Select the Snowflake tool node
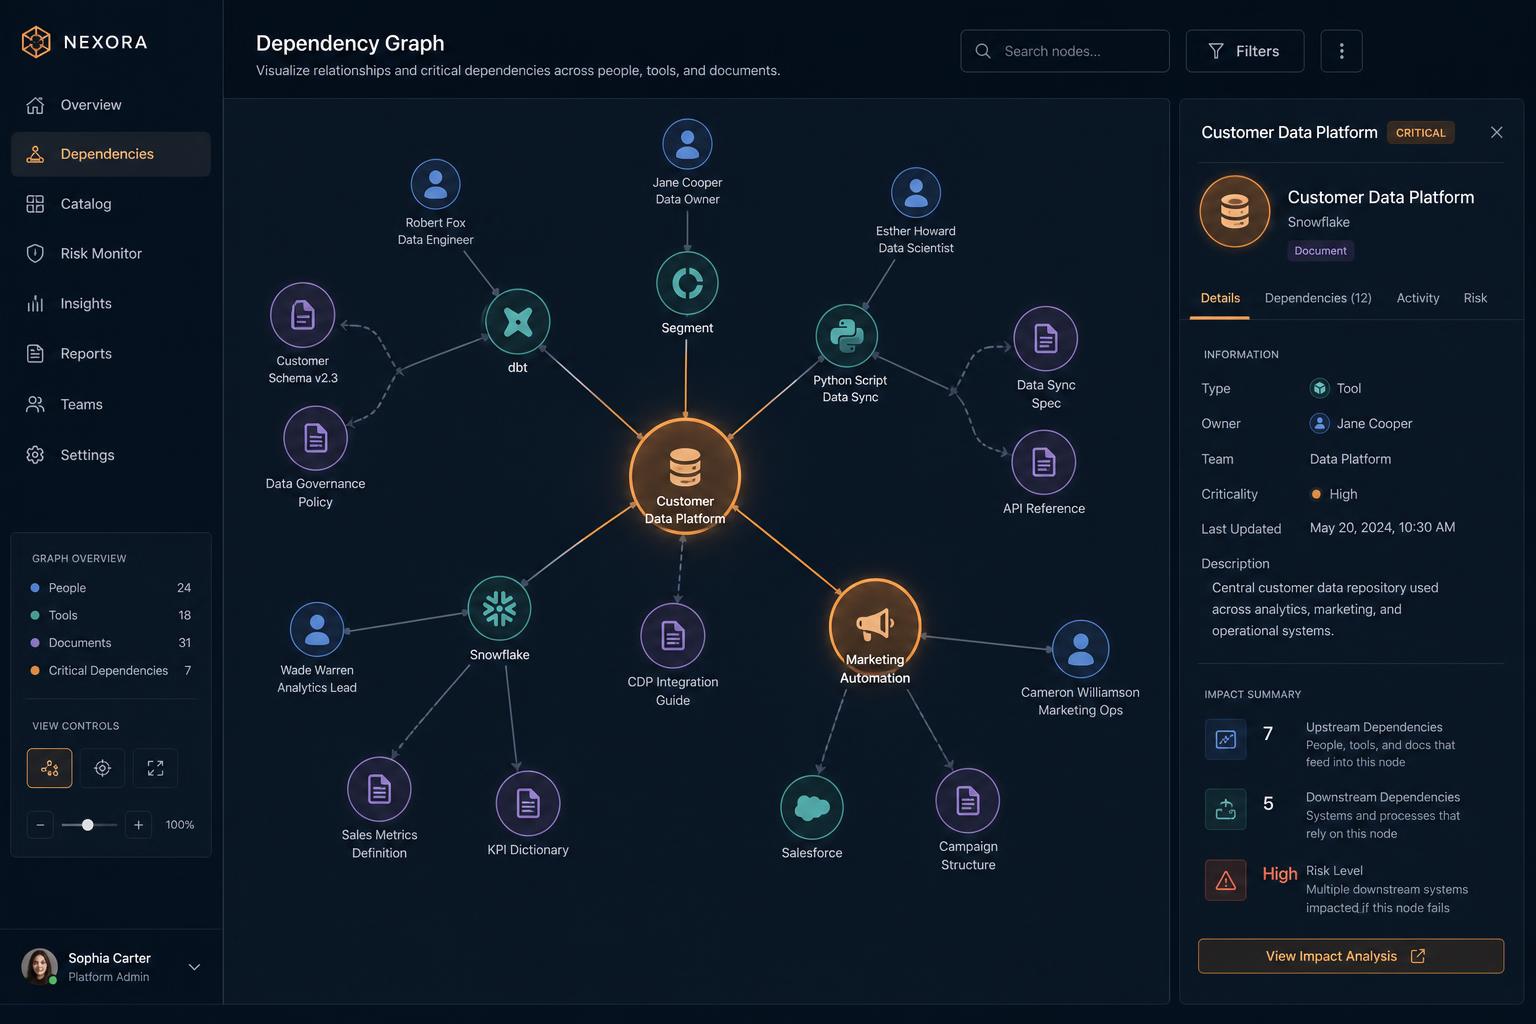This screenshot has height=1024, width=1536. pyautogui.click(x=499, y=608)
